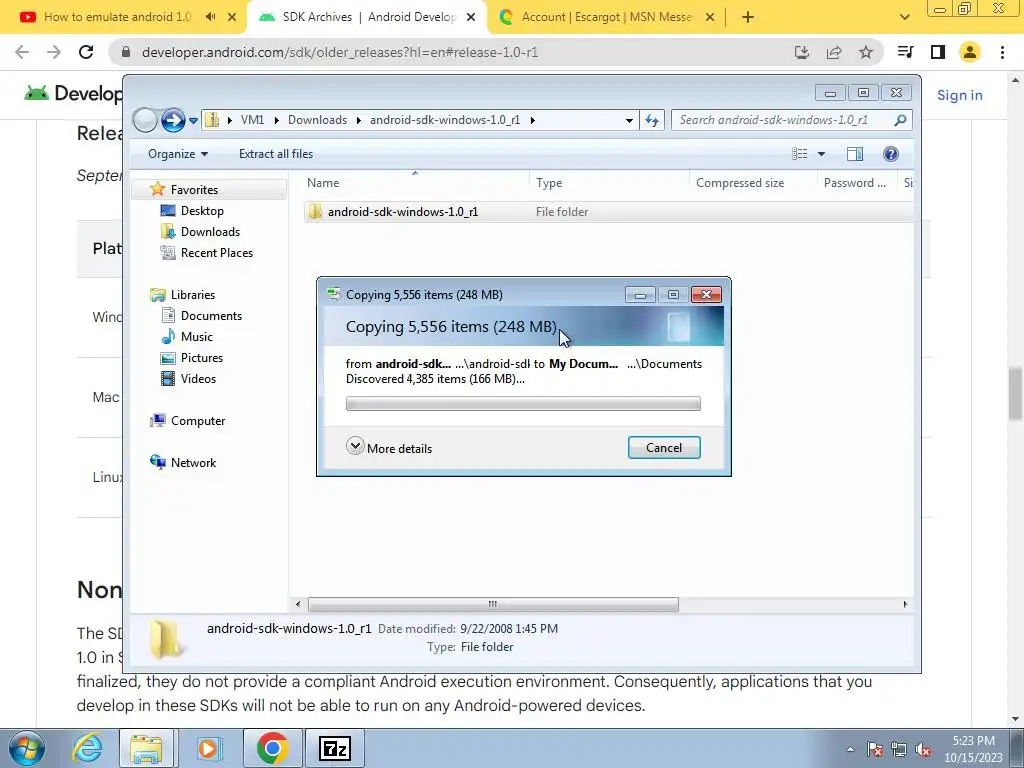Launch Internet Explorer from taskbar

point(87,748)
